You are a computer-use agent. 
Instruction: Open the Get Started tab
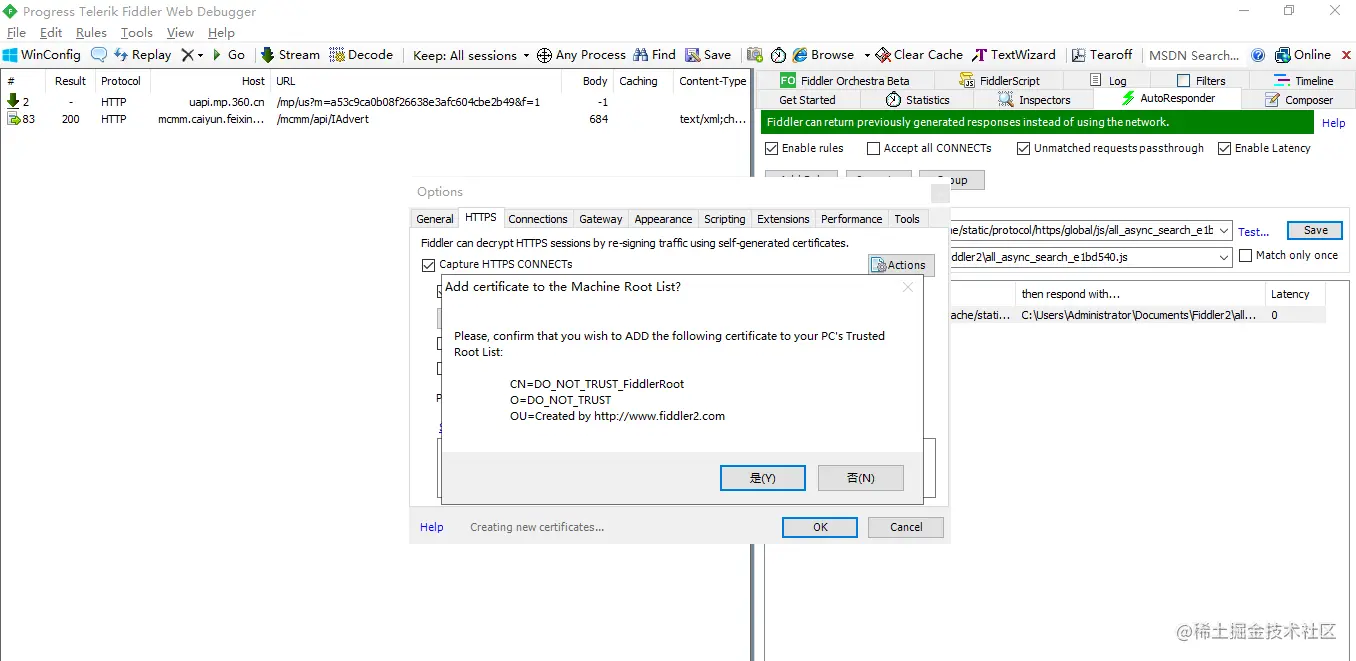[x=807, y=100]
